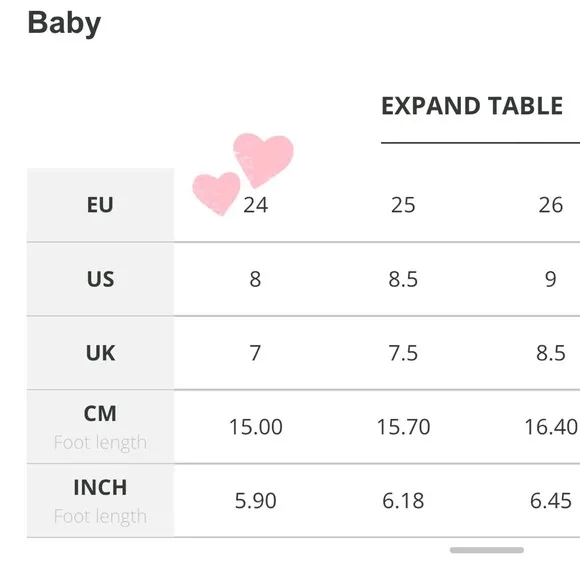
Task: Select the UK row header
Action: pos(100,353)
